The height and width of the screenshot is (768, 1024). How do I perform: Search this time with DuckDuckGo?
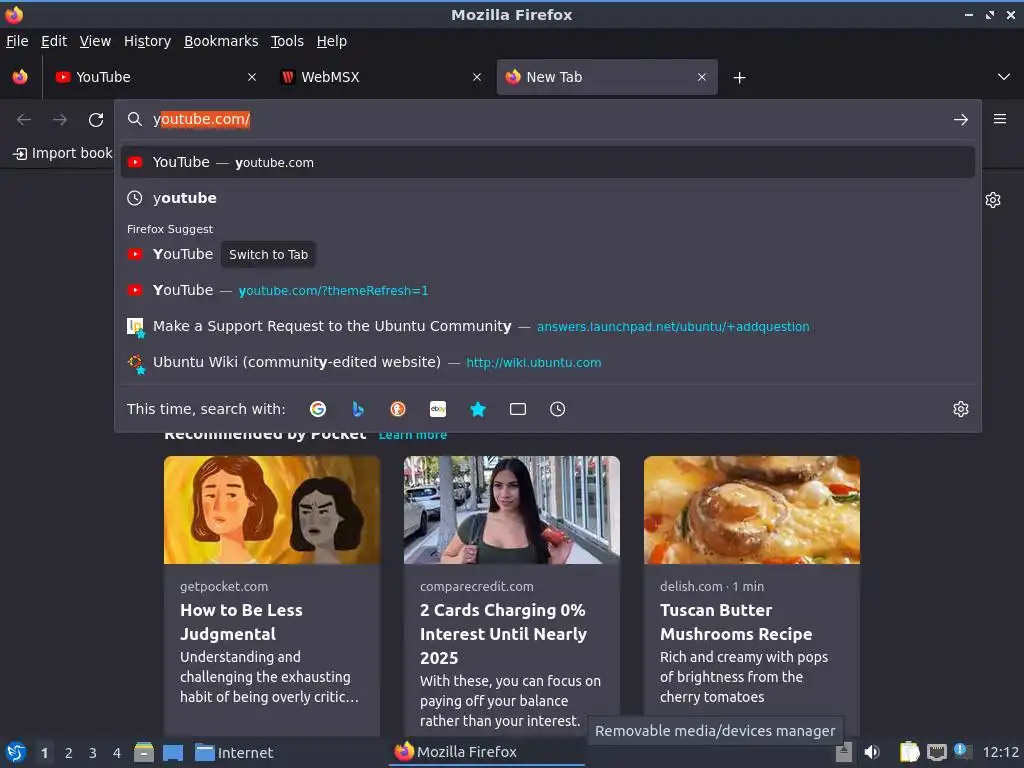pyautogui.click(x=398, y=409)
